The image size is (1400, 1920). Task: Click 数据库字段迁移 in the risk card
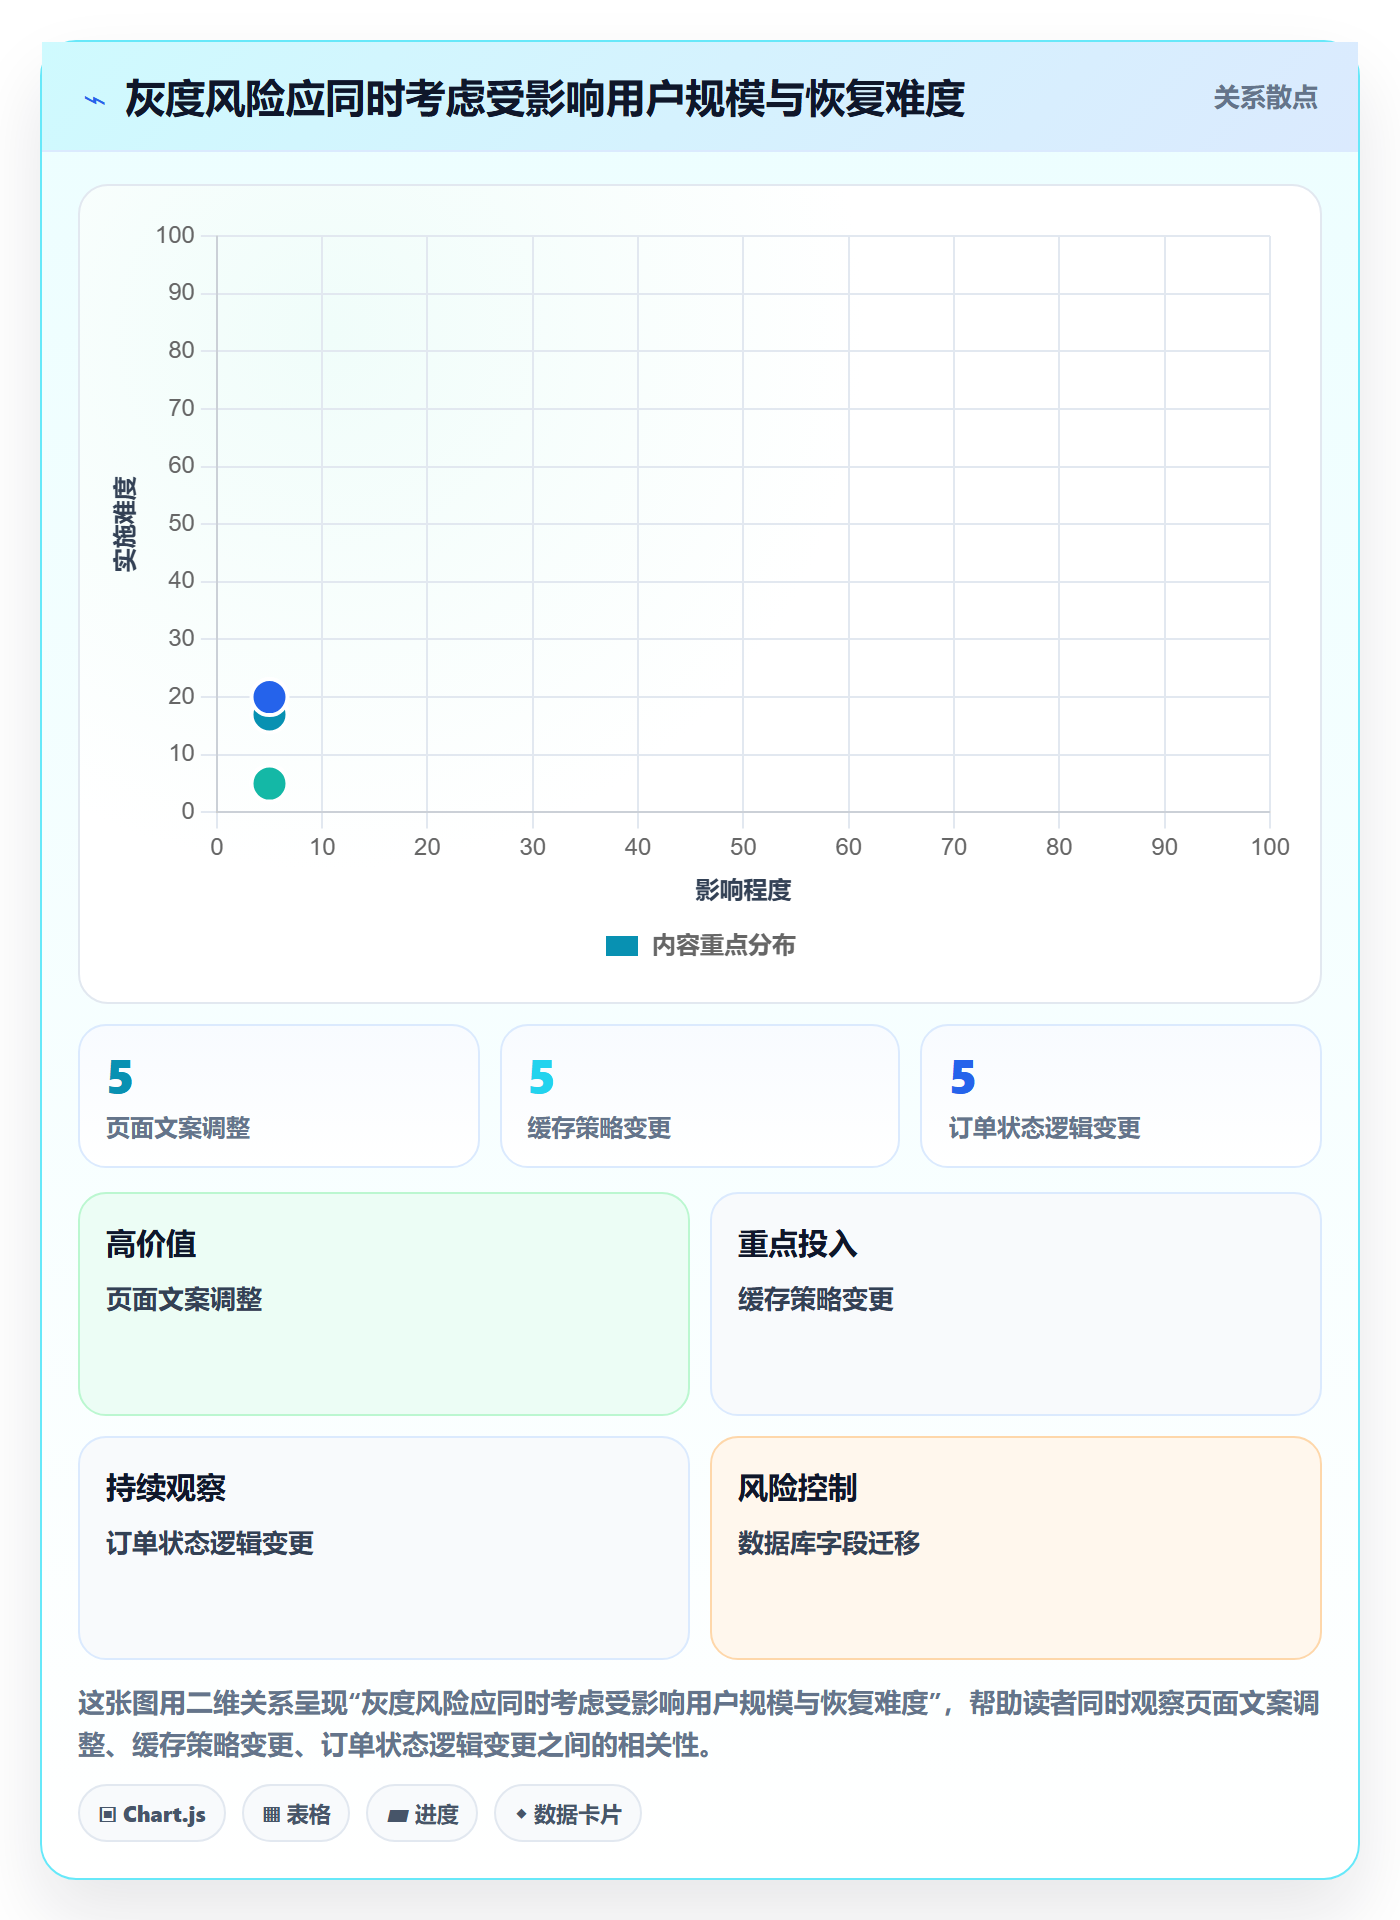[x=829, y=1543]
